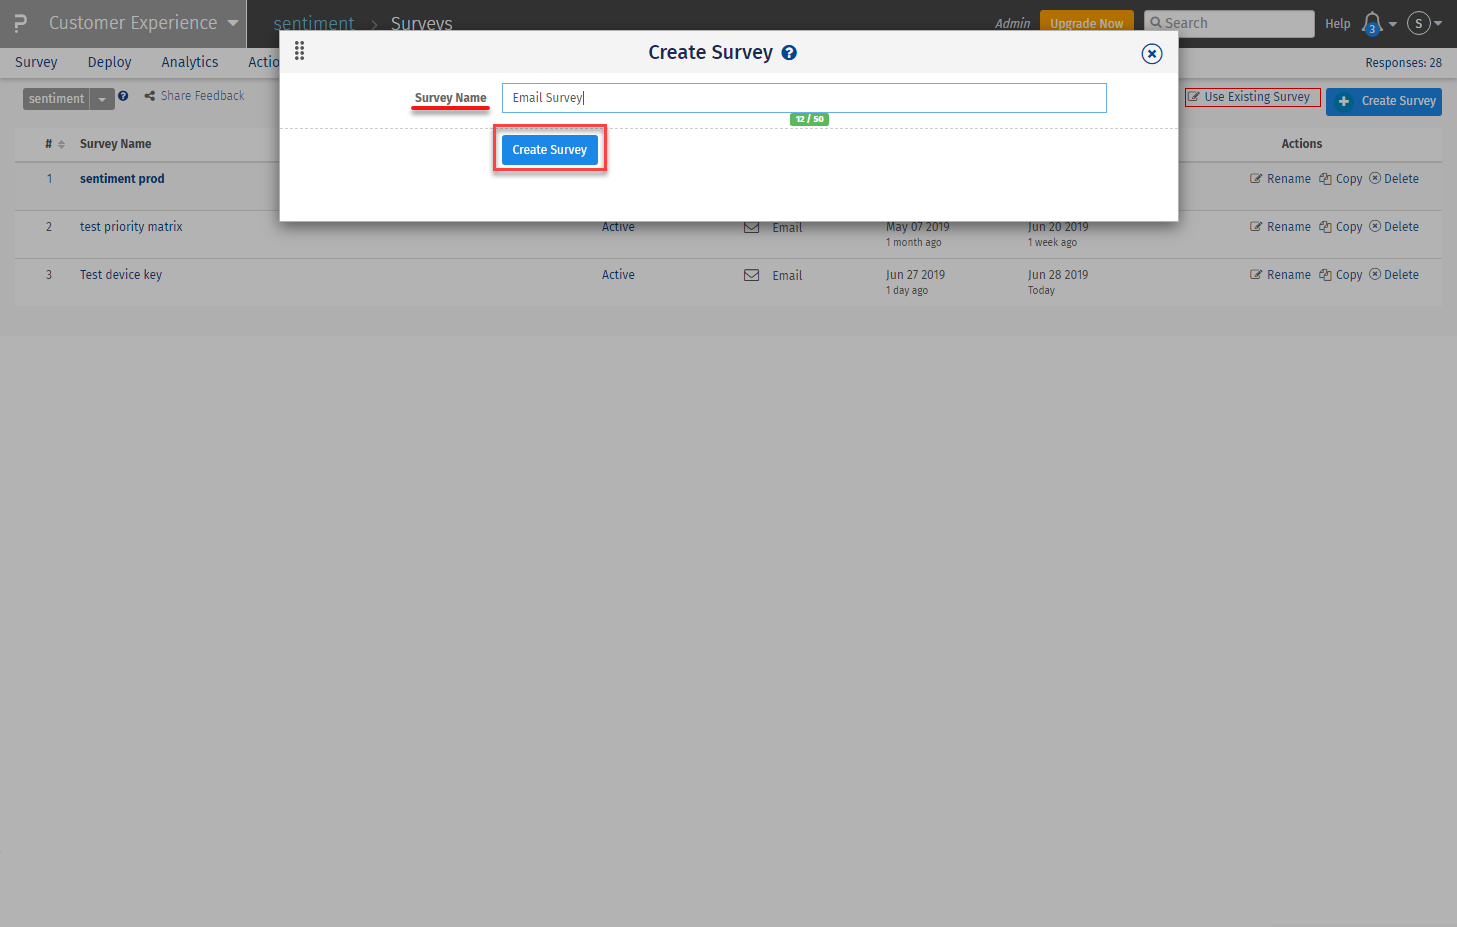Click Email icon in test priority matrix row

[x=751, y=227]
